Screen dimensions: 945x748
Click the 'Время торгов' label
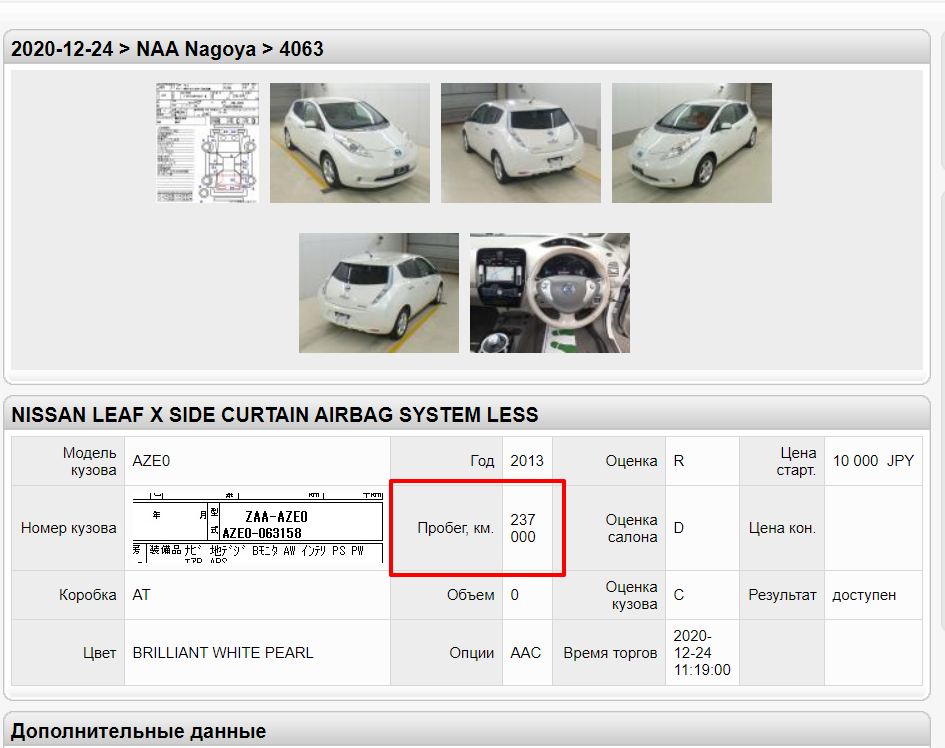[x=610, y=653]
